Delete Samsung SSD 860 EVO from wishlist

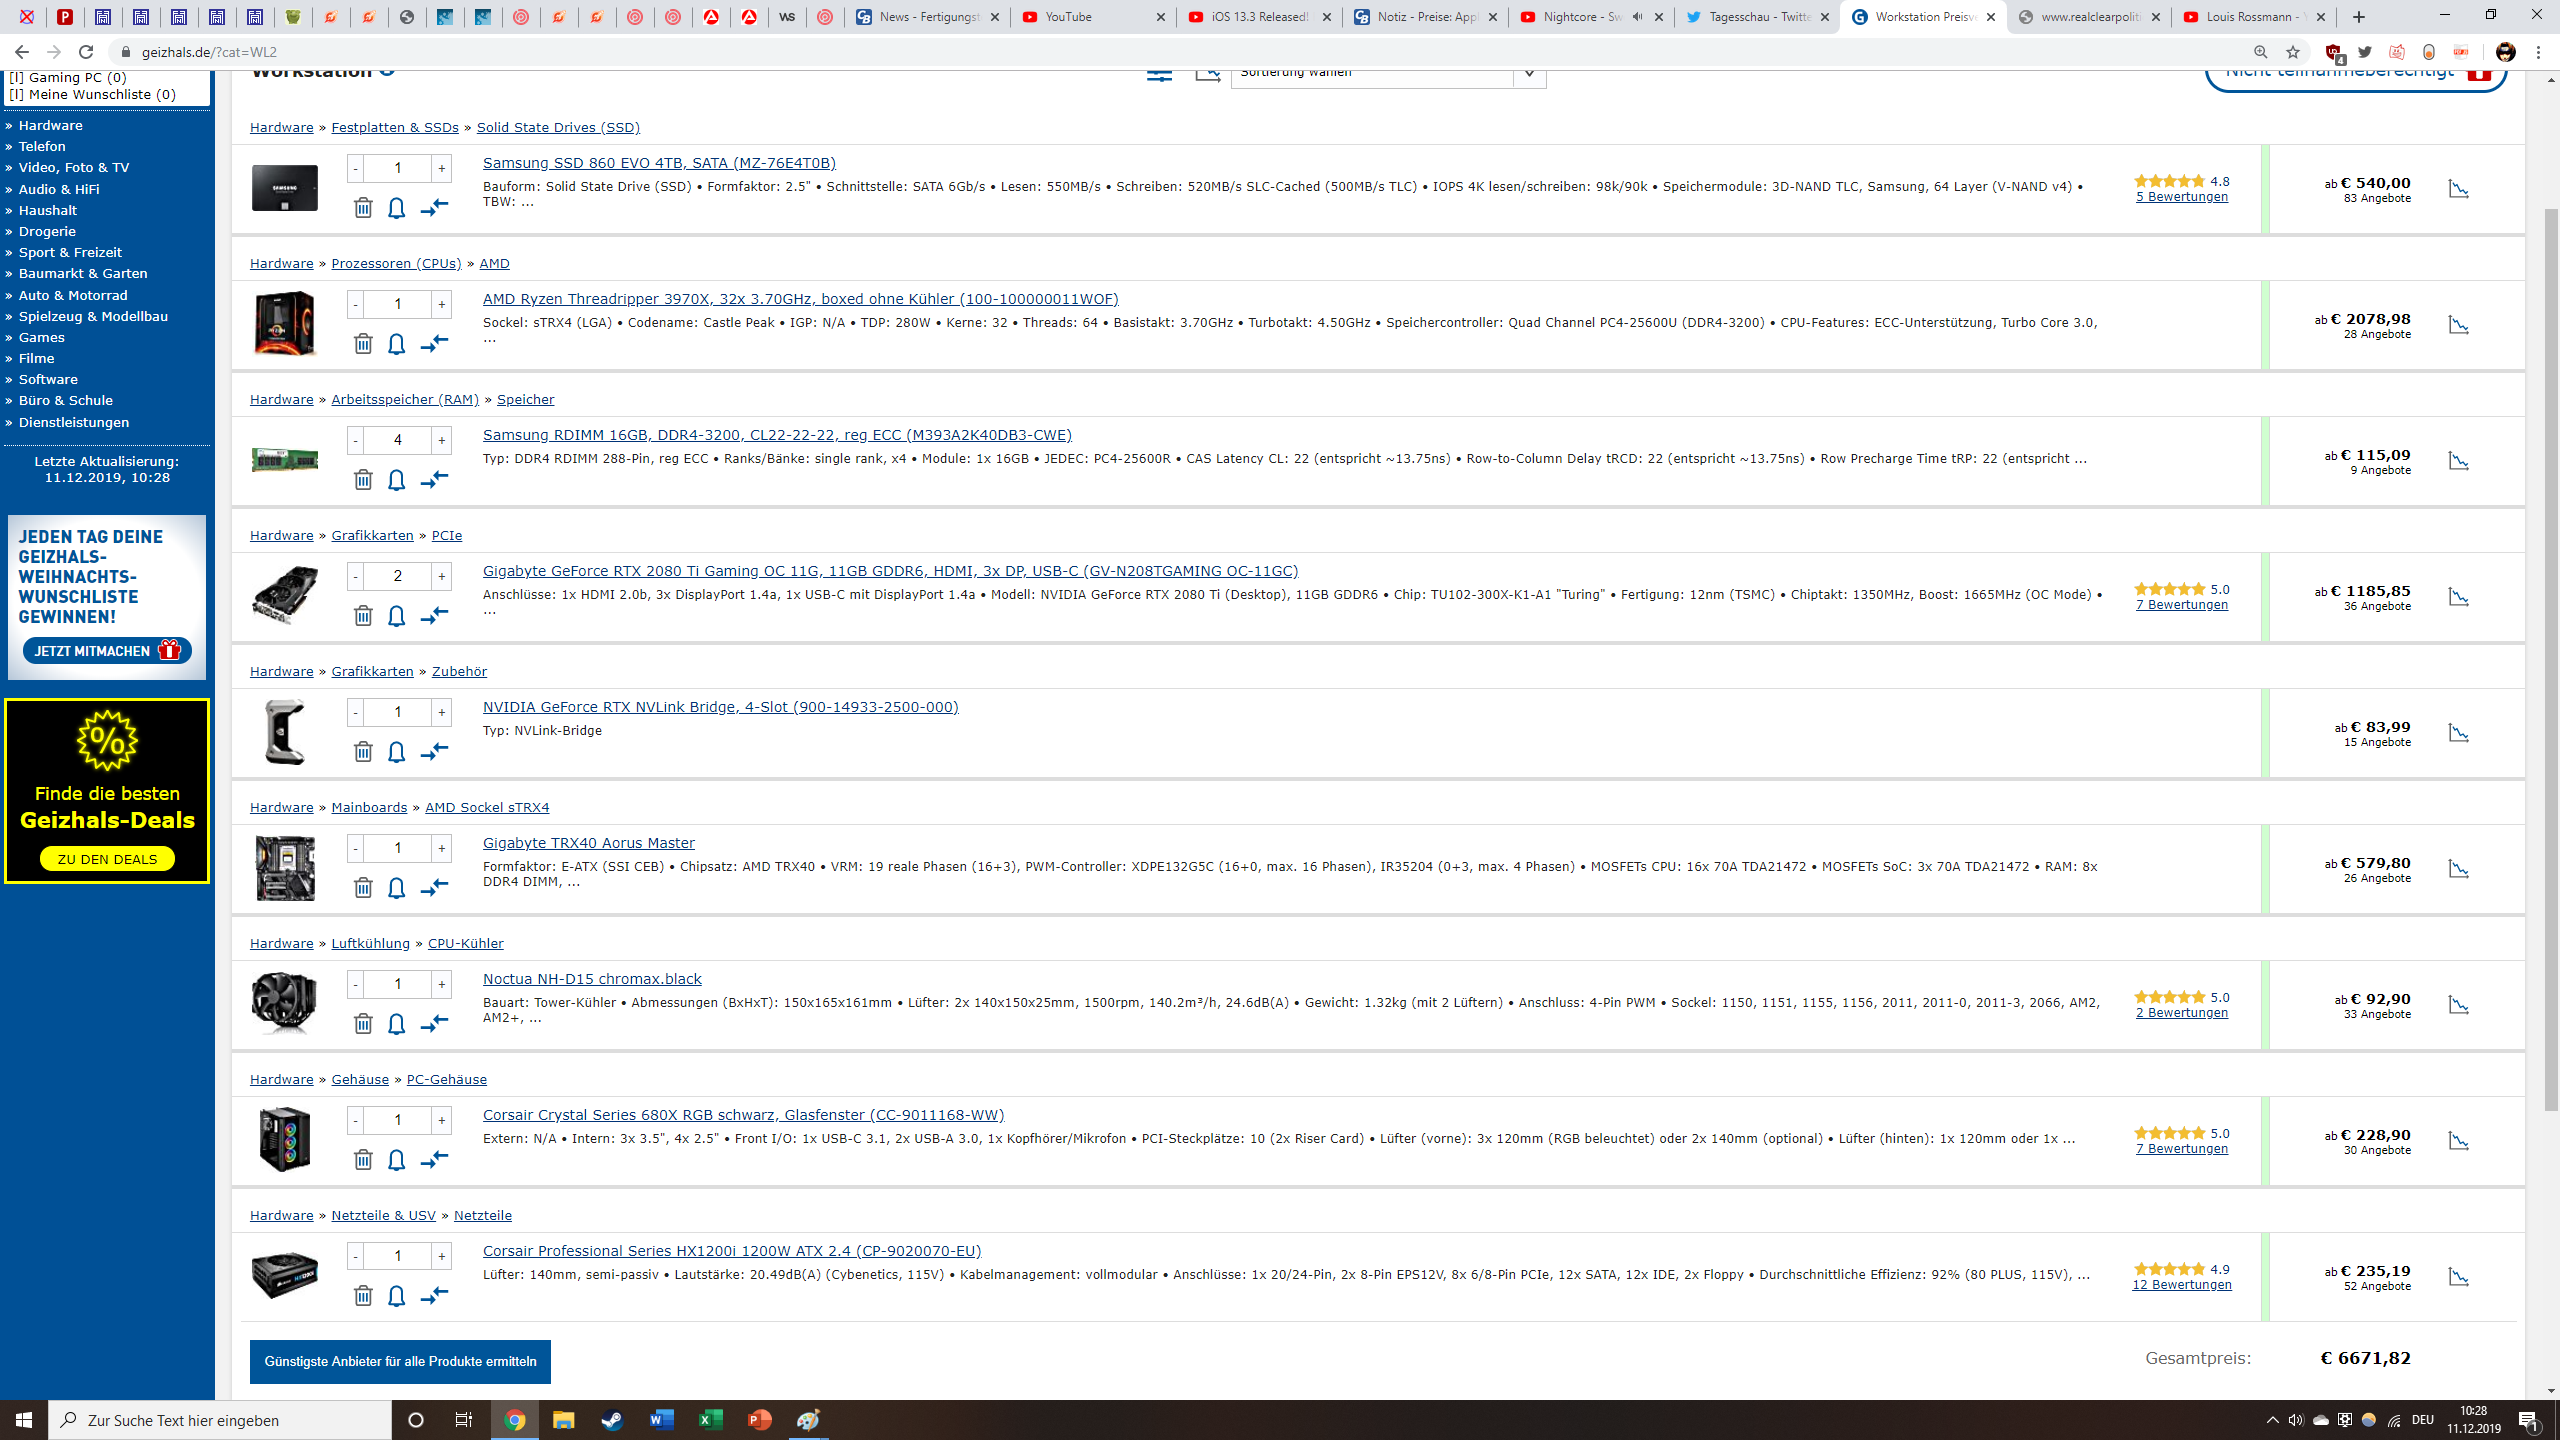tap(363, 208)
